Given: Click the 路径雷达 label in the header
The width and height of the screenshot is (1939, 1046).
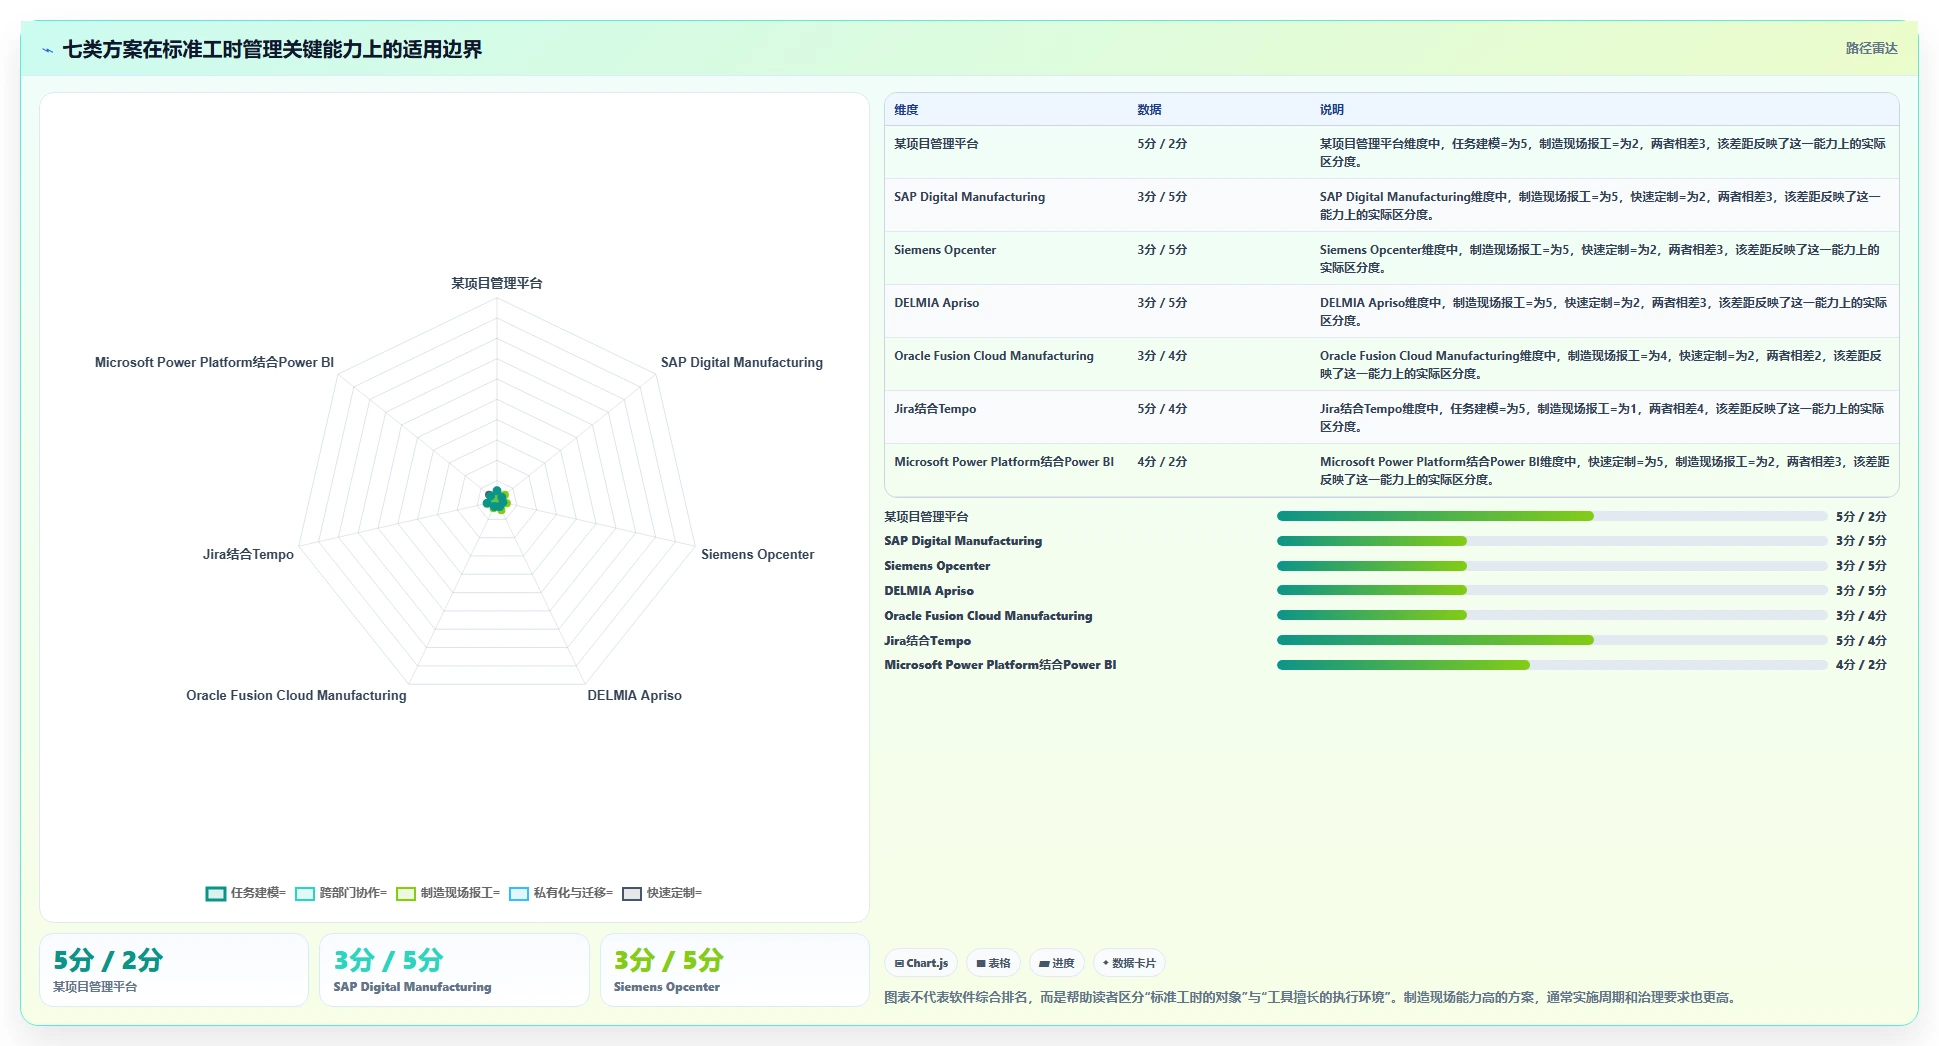Looking at the screenshot, I should coord(1871,48).
